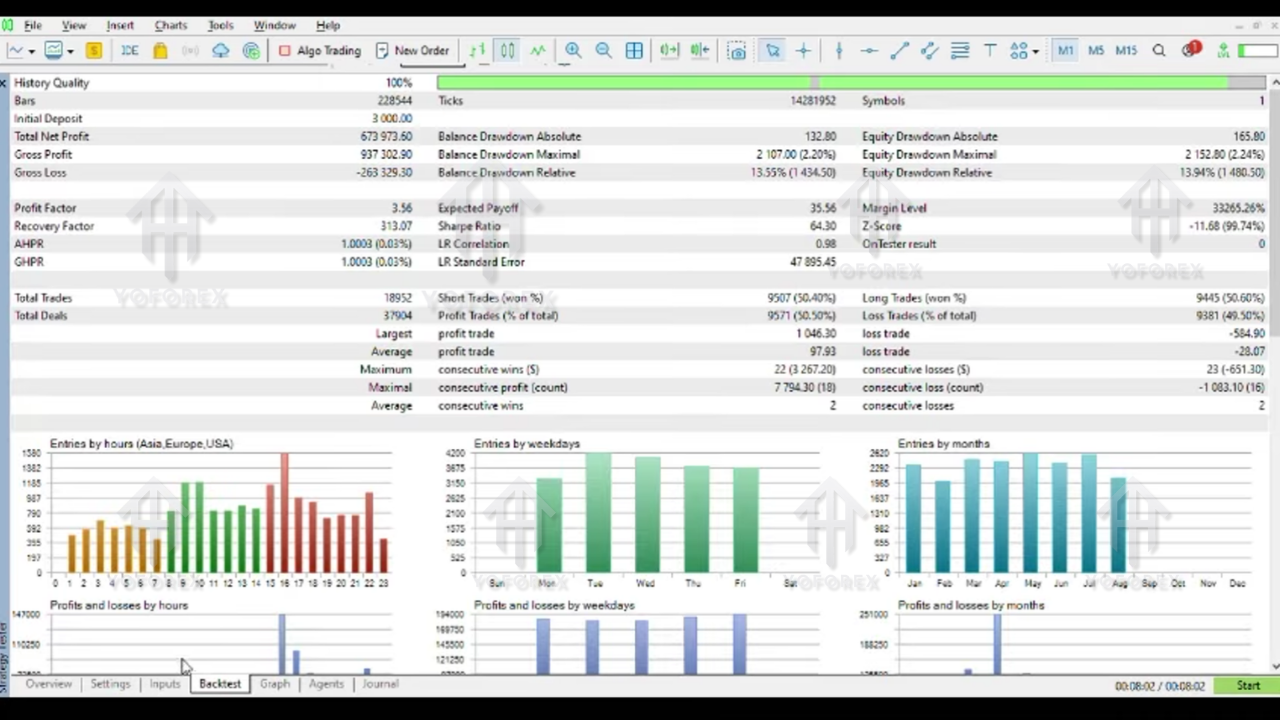The image size is (1280, 720).
Task: Click the green History Quality progress bar
Action: click(x=830, y=83)
